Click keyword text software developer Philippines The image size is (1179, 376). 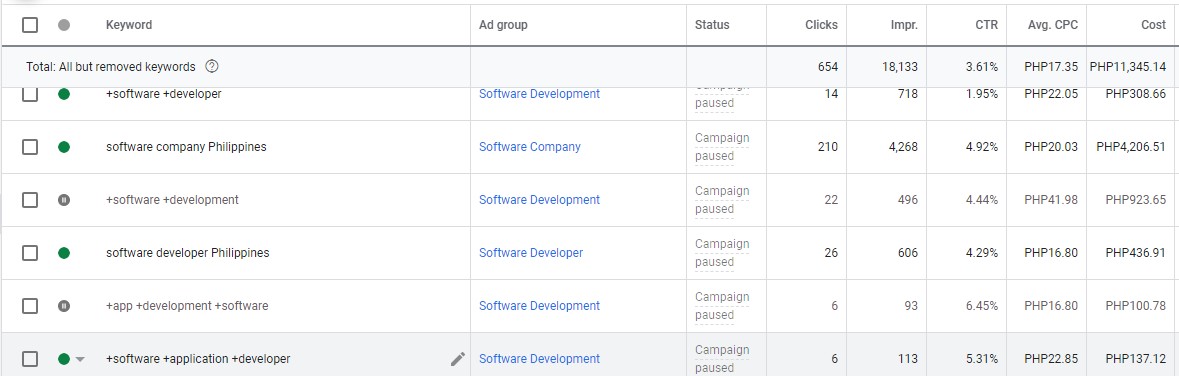coord(187,253)
